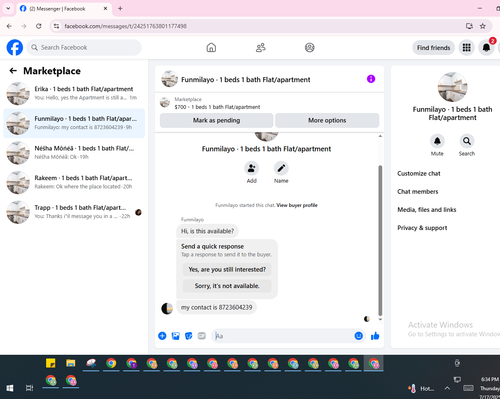Click More options button
500x399 pixels.
pos(327,120)
